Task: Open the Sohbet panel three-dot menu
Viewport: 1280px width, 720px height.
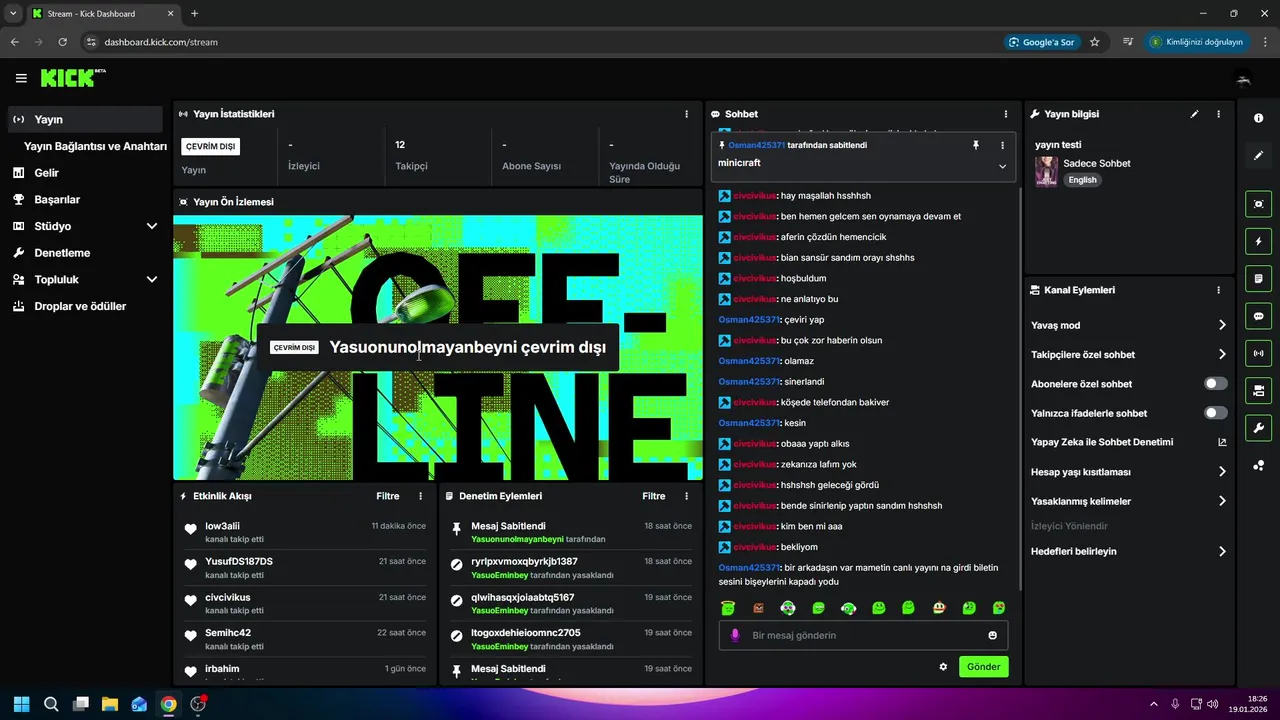Action: [x=1006, y=114]
